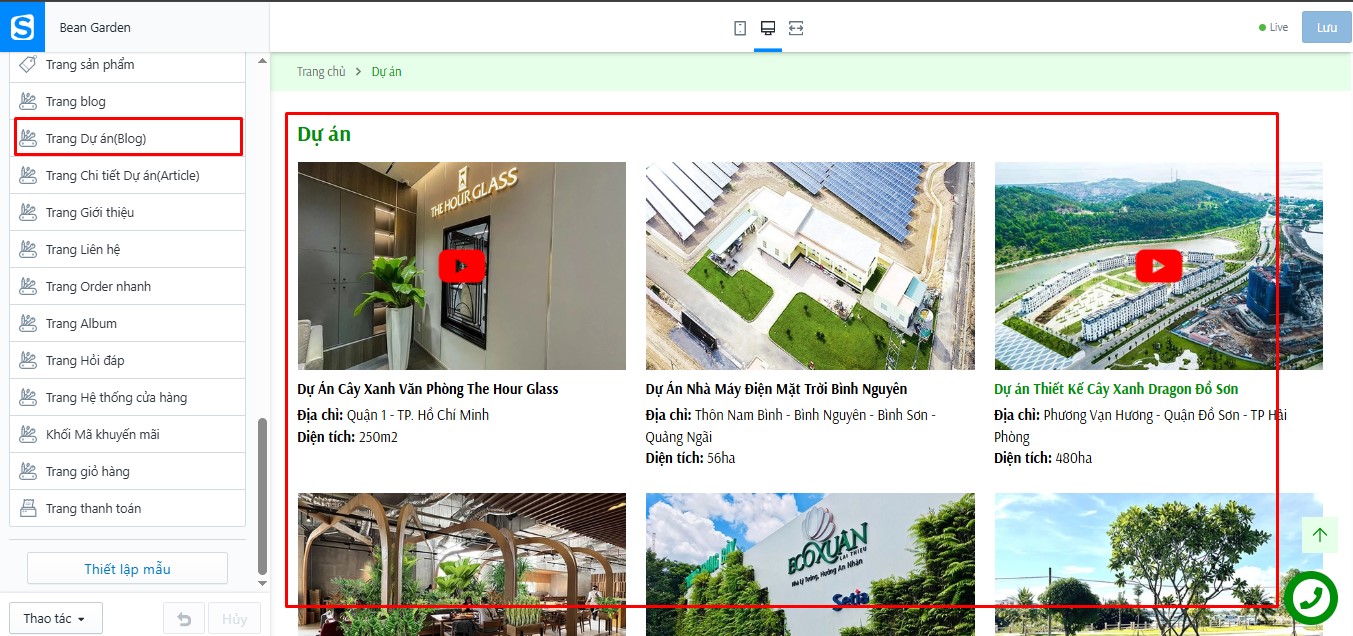Open Trang thanh toán item
Screen dimensions: 1353x636
tap(128, 508)
